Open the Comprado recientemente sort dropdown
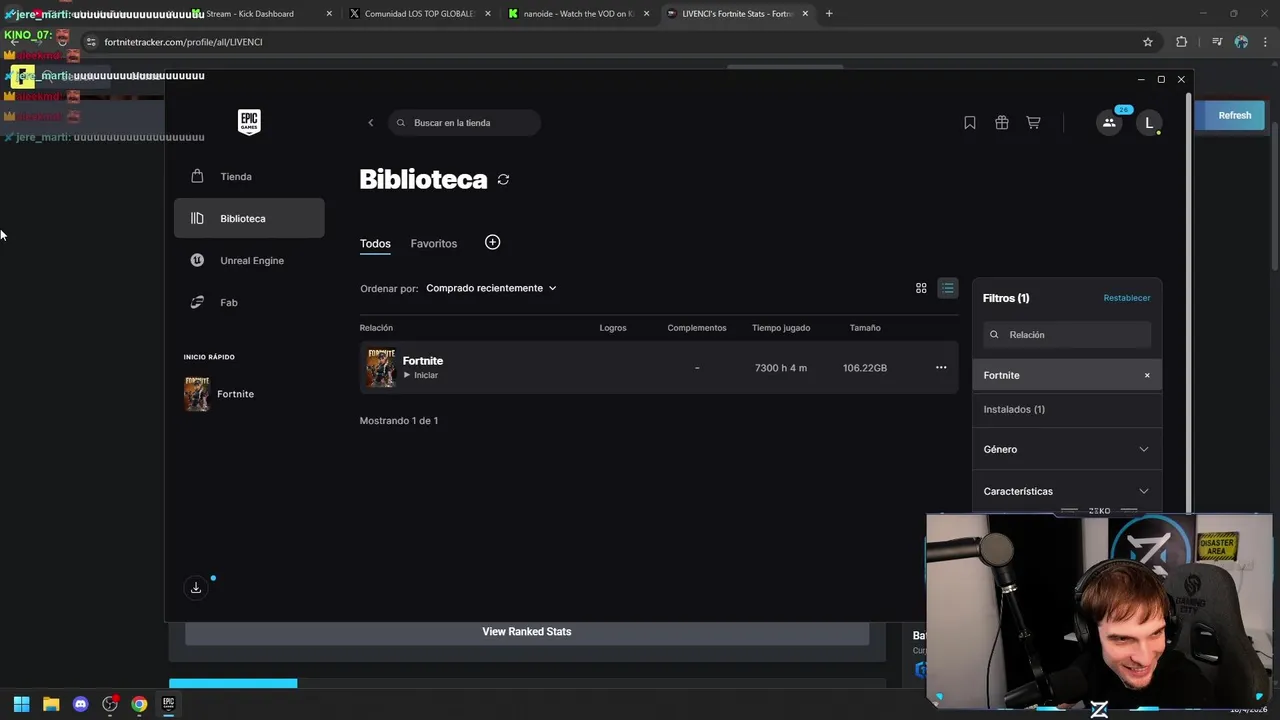The height and width of the screenshot is (720, 1280). tap(491, 288)
